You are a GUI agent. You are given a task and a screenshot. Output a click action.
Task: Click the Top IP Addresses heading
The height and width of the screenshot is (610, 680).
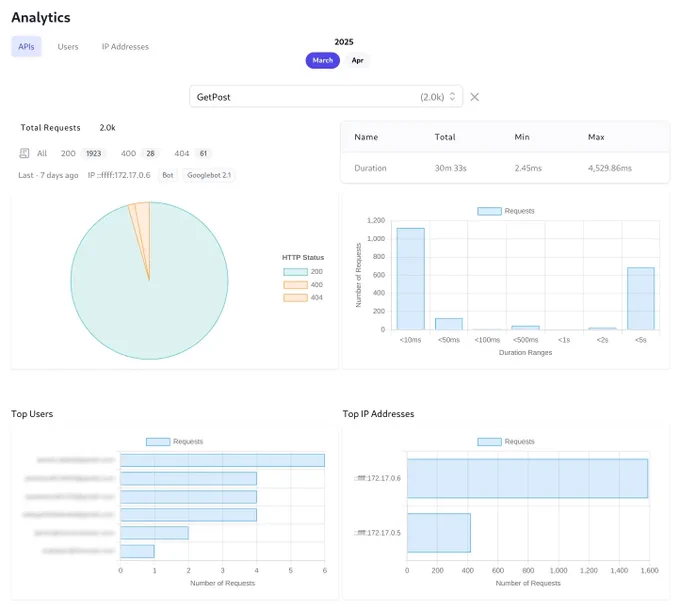pyautogui.click(x=378, y=414)
